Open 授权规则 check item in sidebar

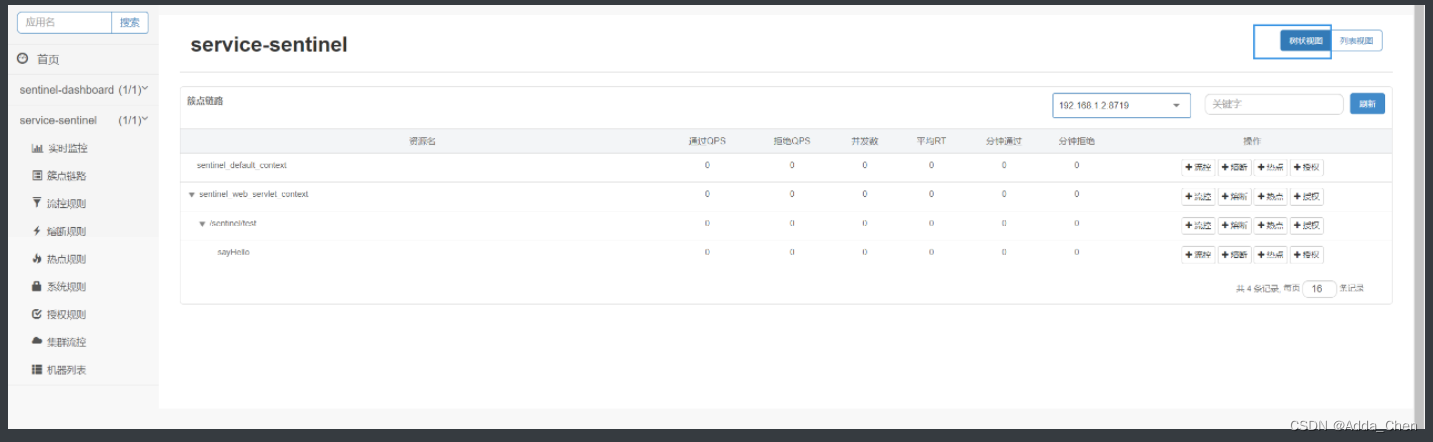pyautogui.click(x=60, y=314)
